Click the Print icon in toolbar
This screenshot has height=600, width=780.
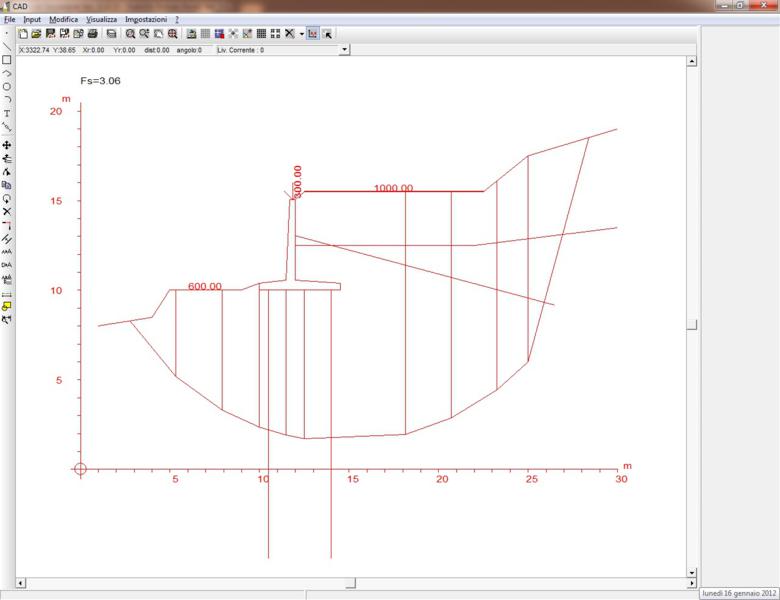coord(93,34)
